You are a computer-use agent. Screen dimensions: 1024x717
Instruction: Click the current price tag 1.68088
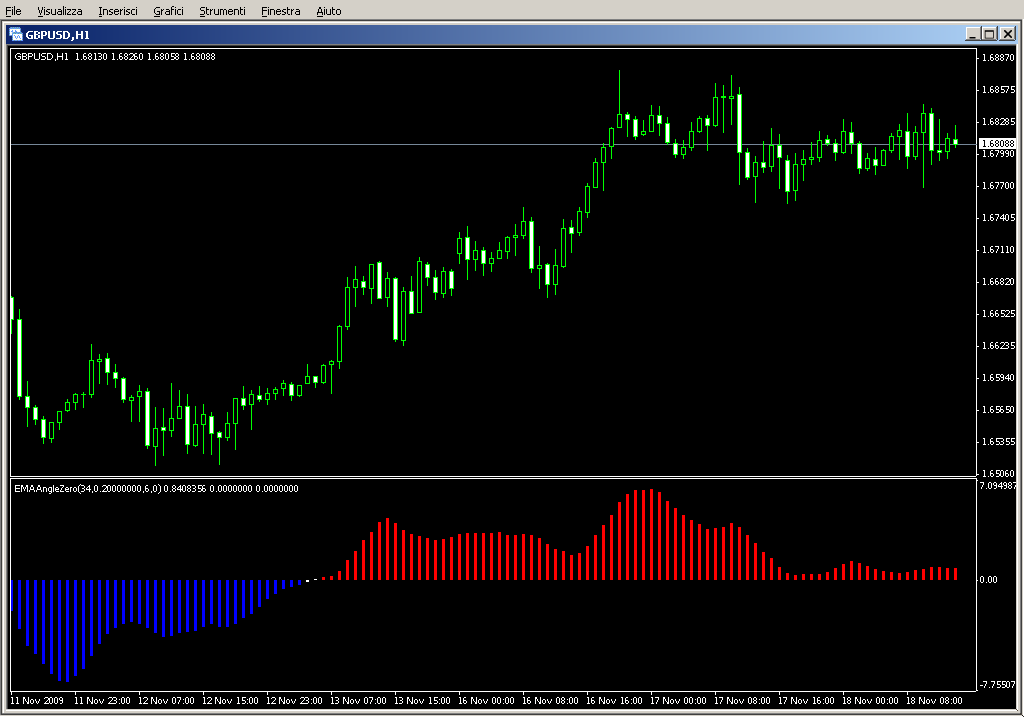[x=997, y=144]
